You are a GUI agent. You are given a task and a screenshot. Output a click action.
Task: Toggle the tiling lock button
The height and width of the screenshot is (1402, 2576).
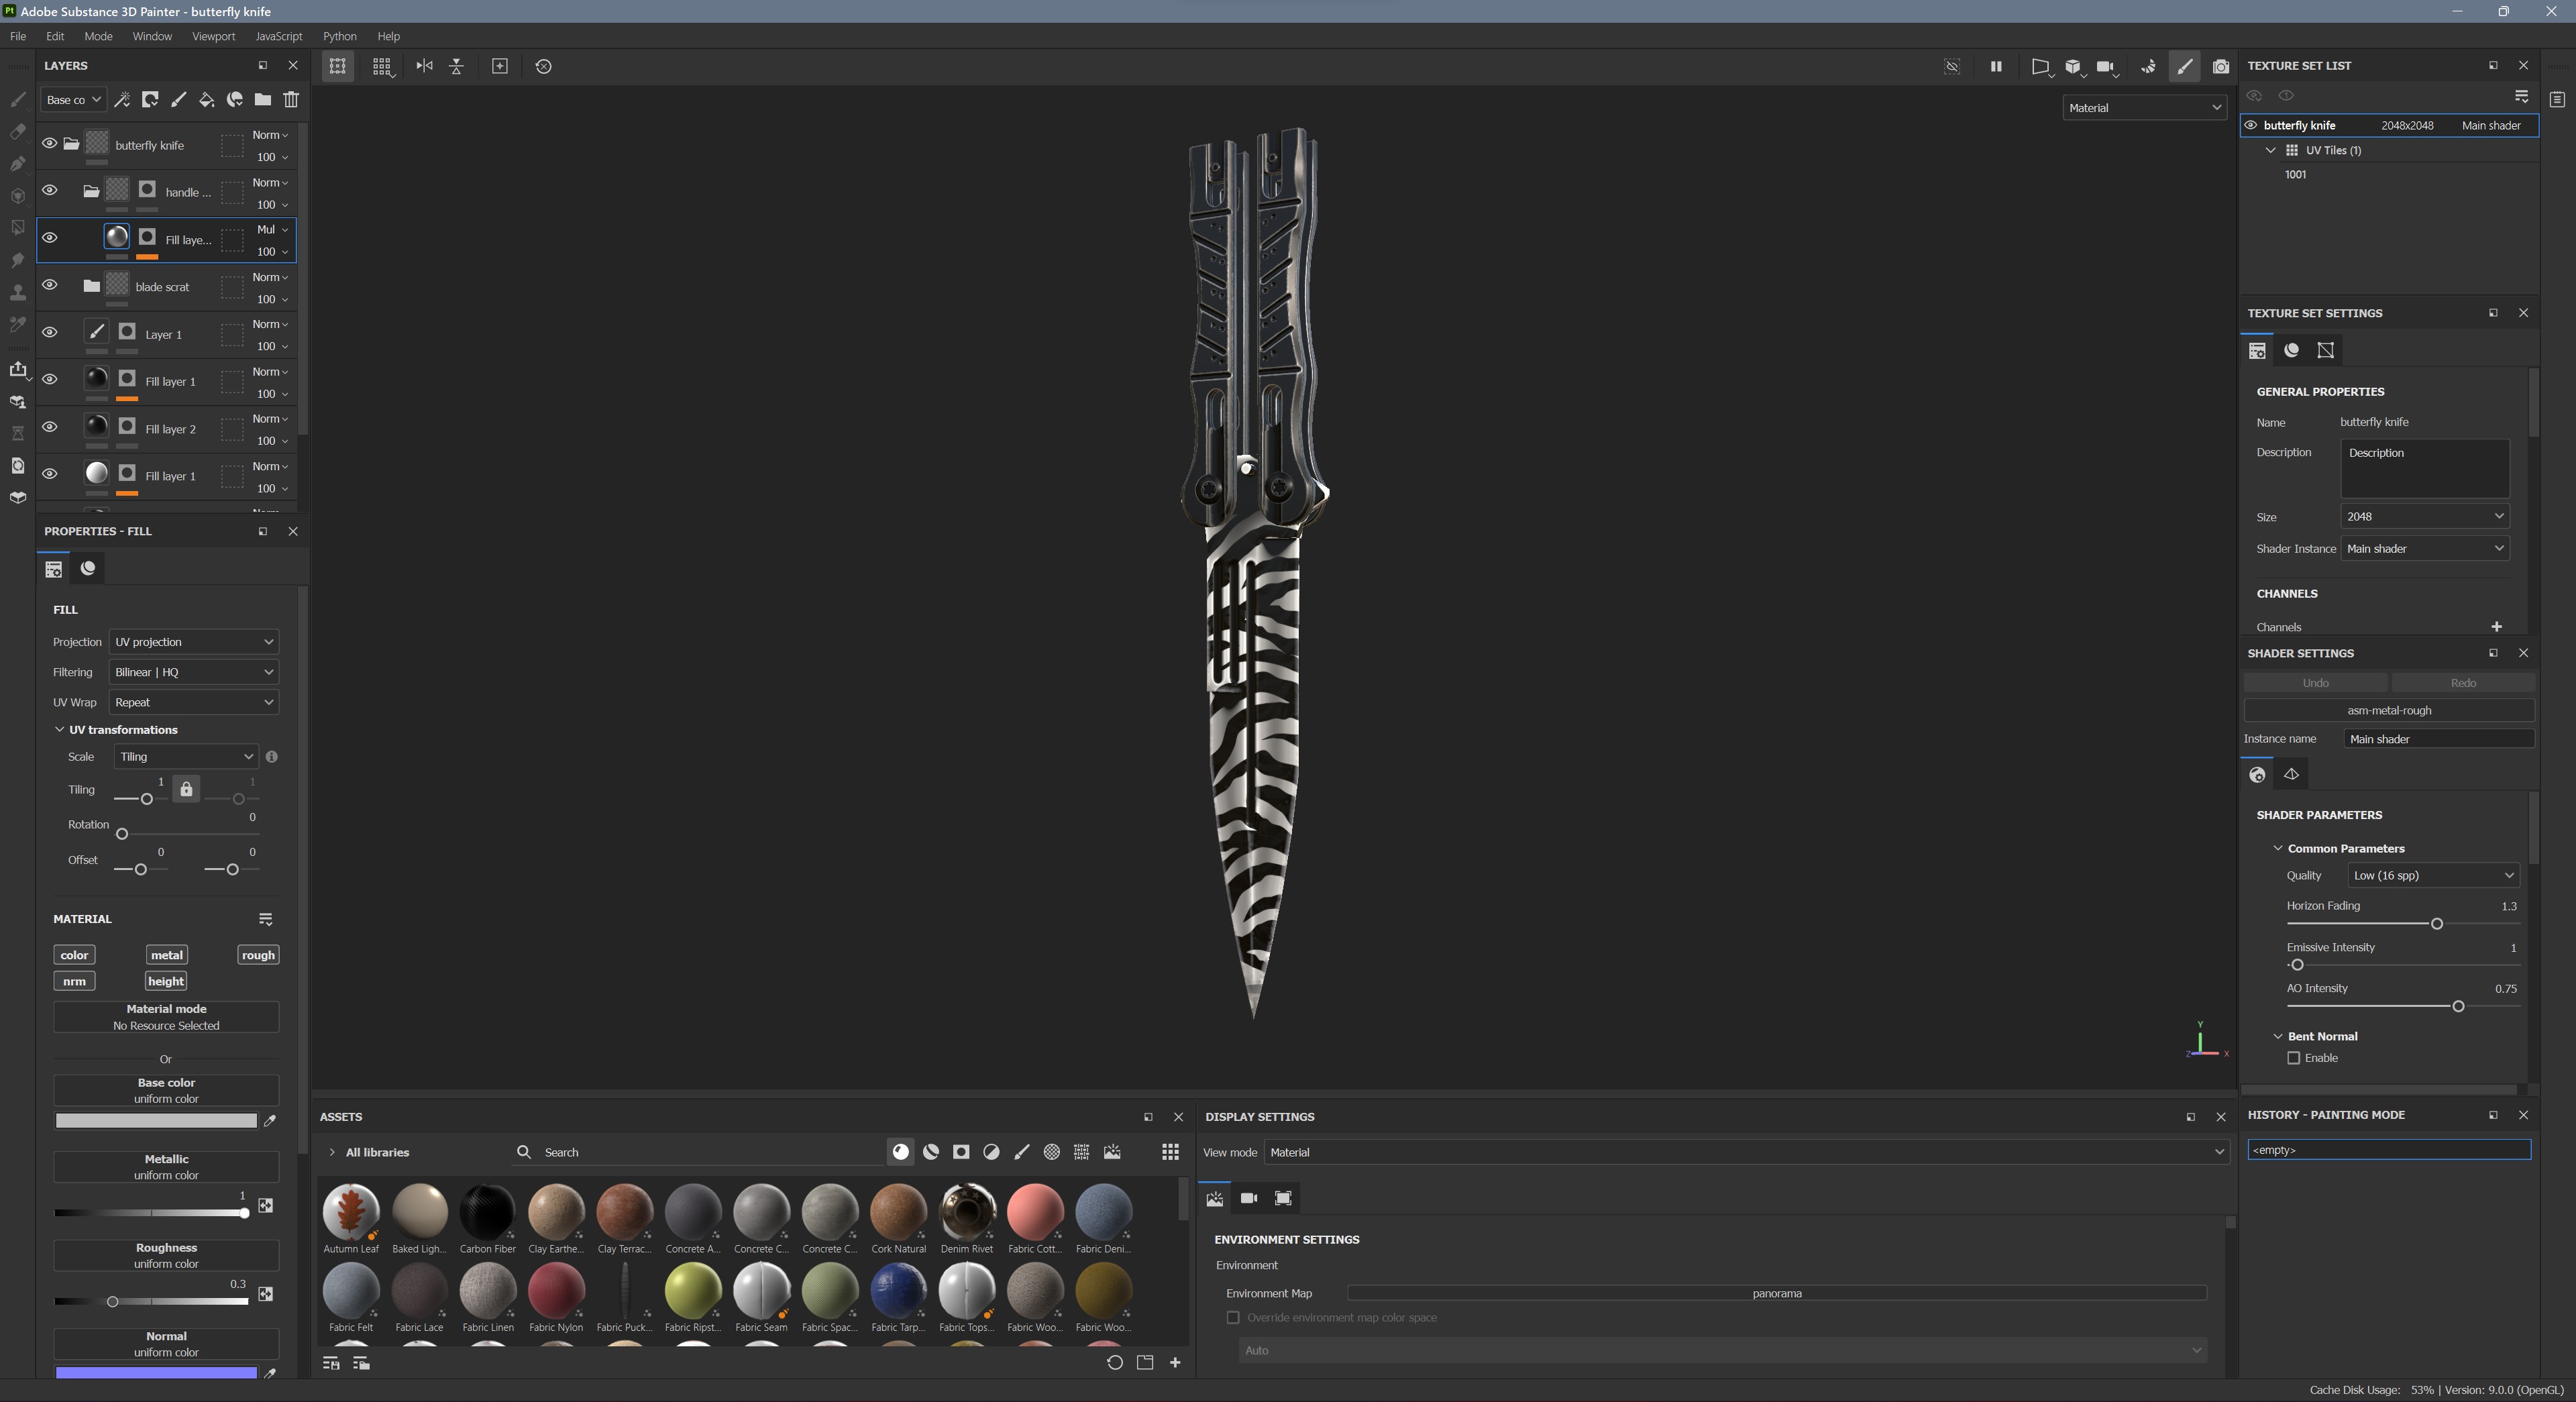[x=186, y=789]
